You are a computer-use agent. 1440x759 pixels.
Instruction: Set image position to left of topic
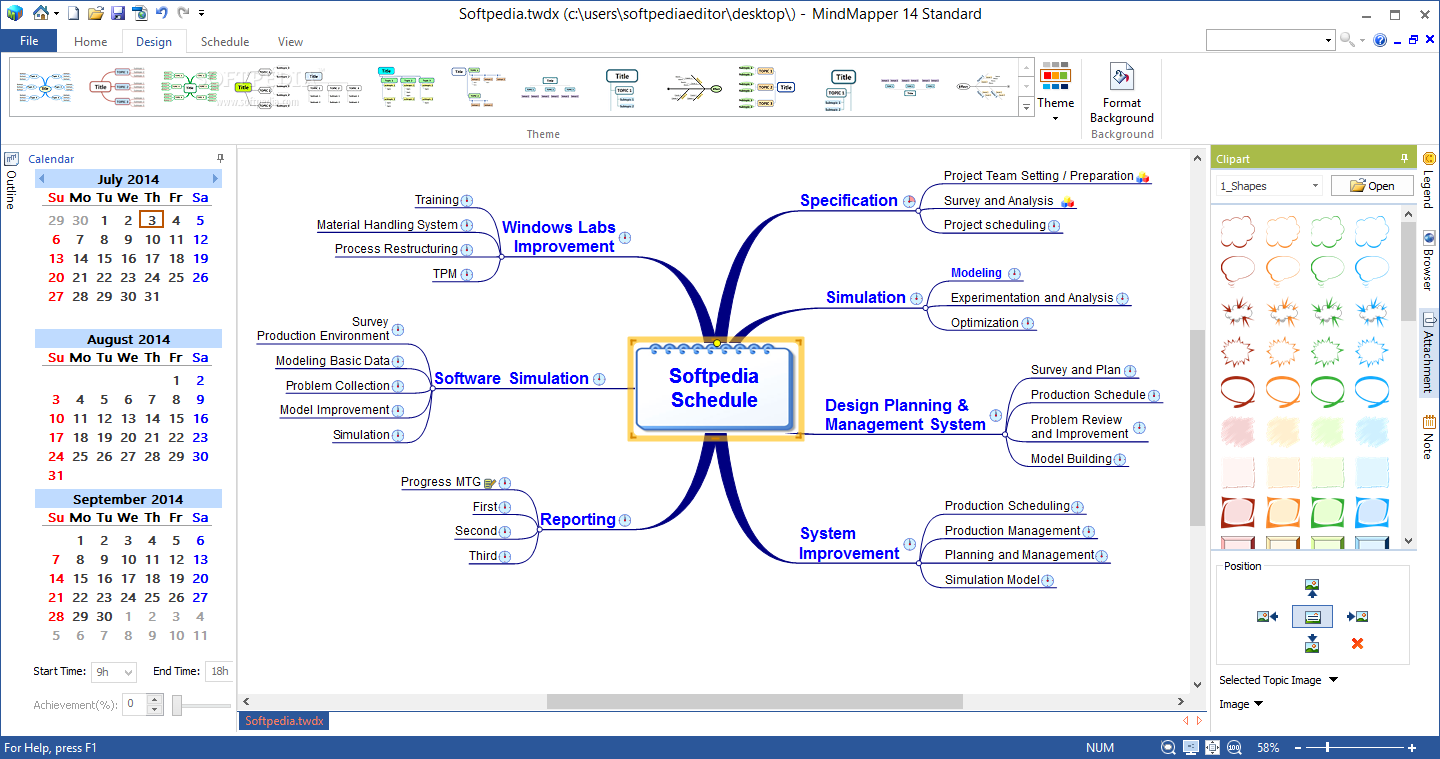[1268, 617]
